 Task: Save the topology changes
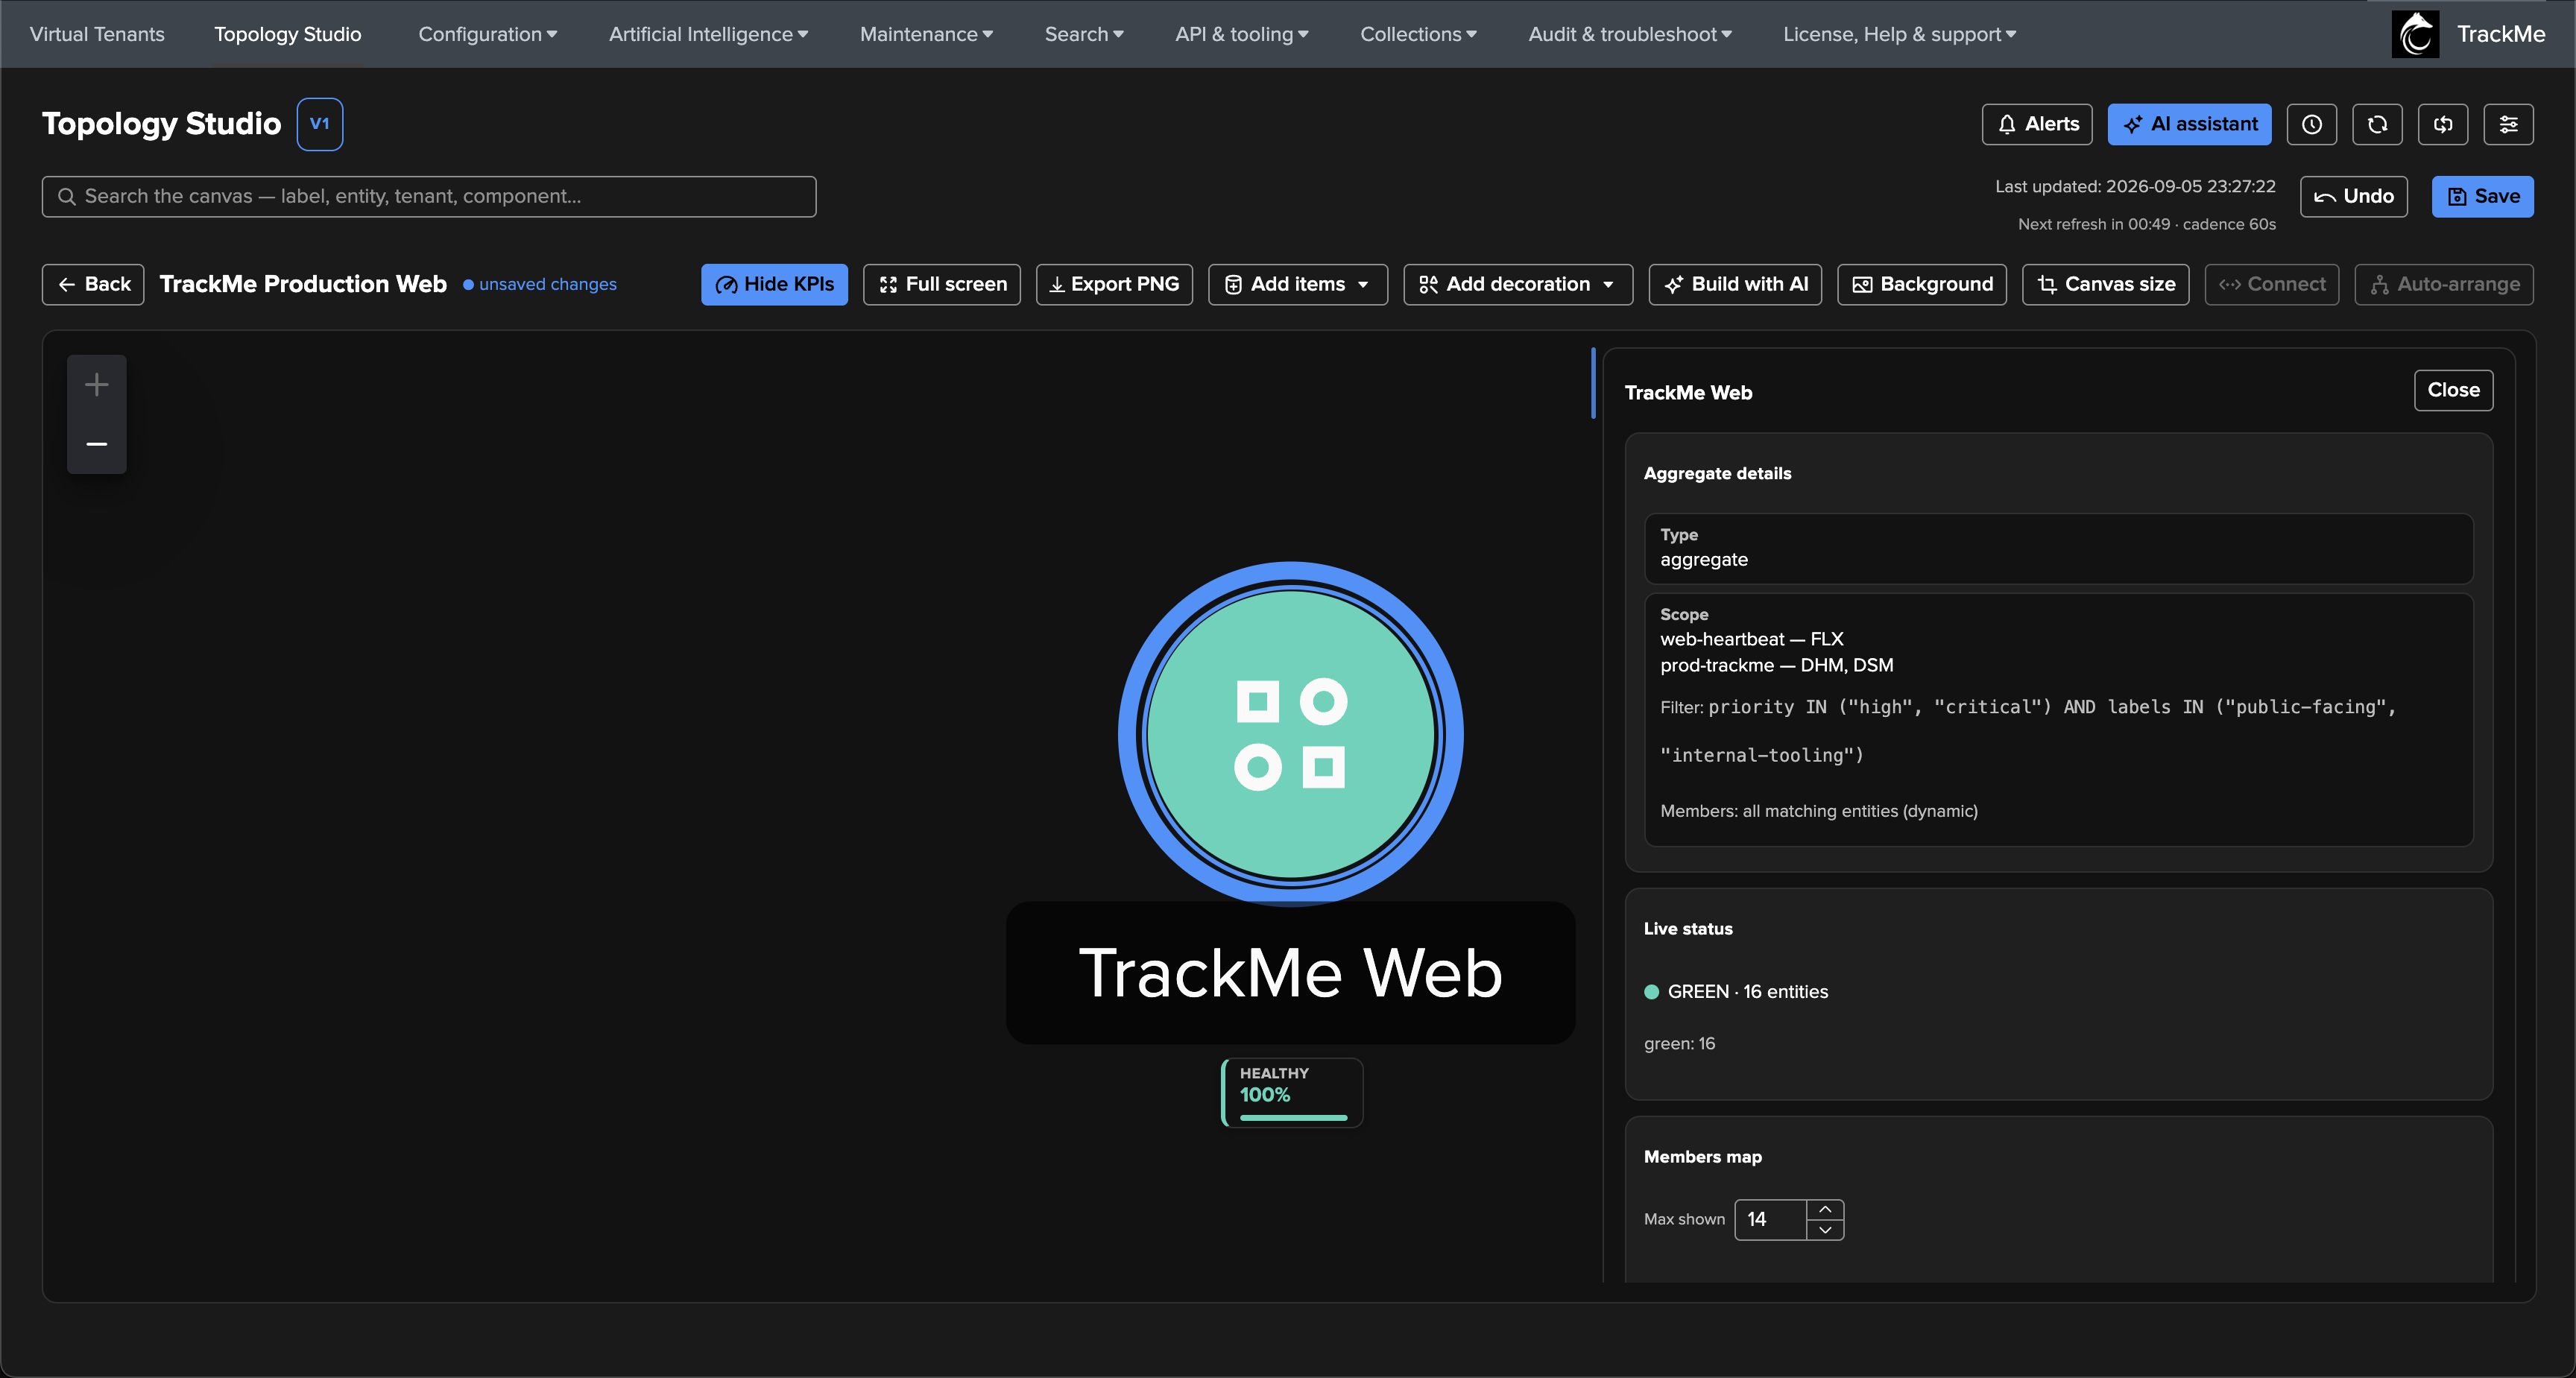[2482, 196]
